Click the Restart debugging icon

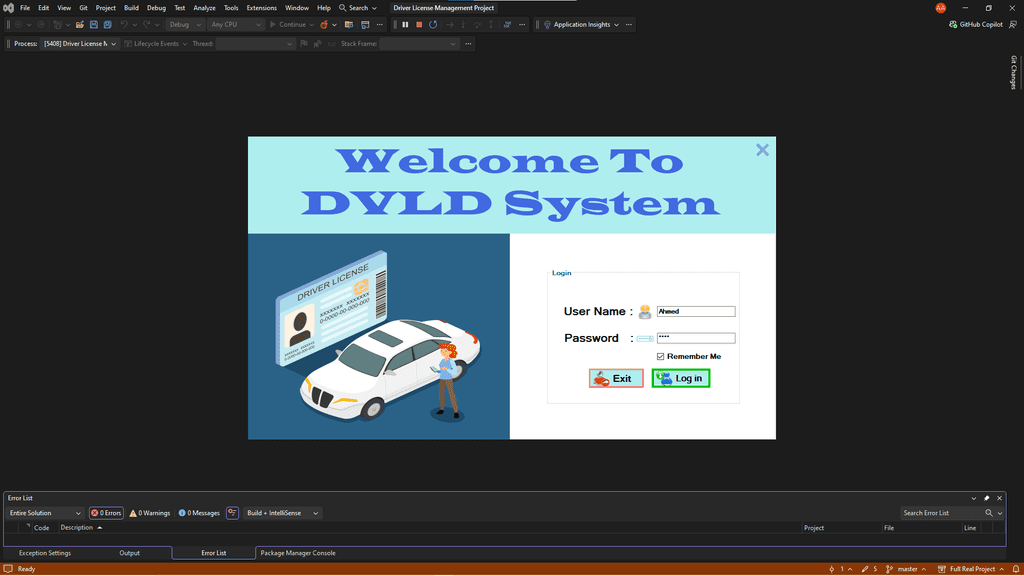(x=433, y=24)
